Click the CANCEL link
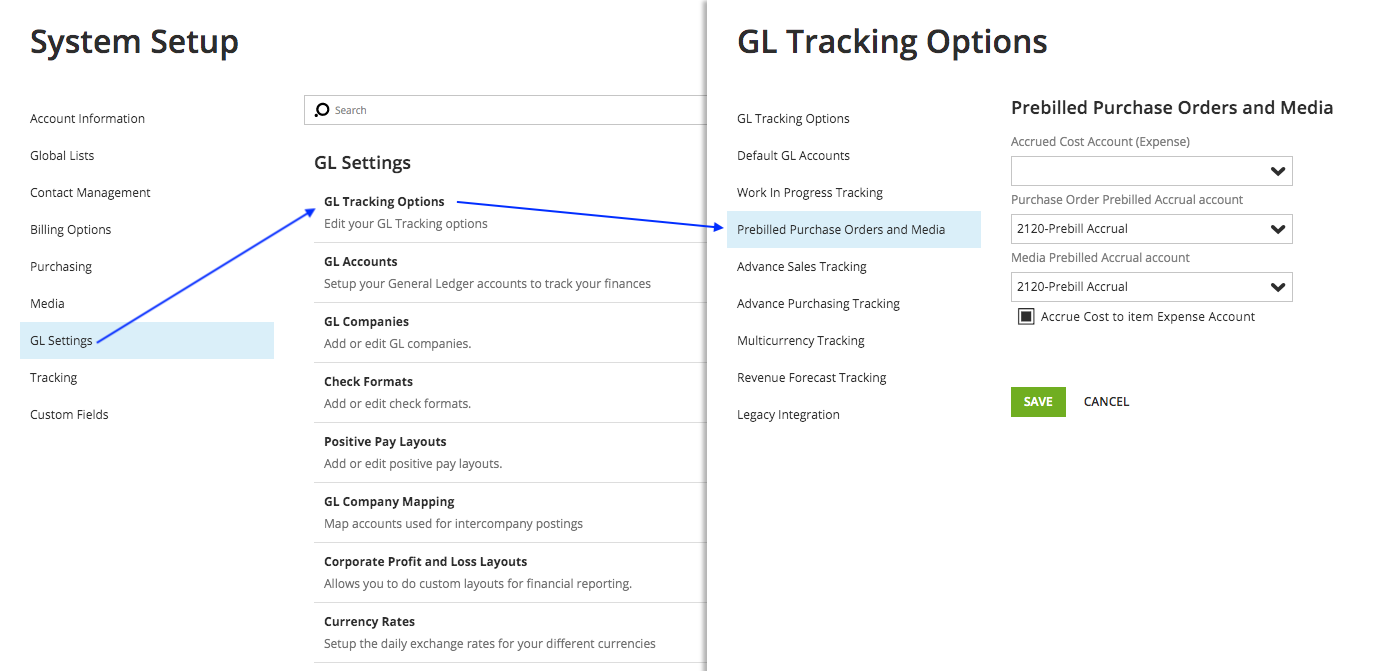This screenshot has height=671, width=1393. click(x=1106, y=401)
